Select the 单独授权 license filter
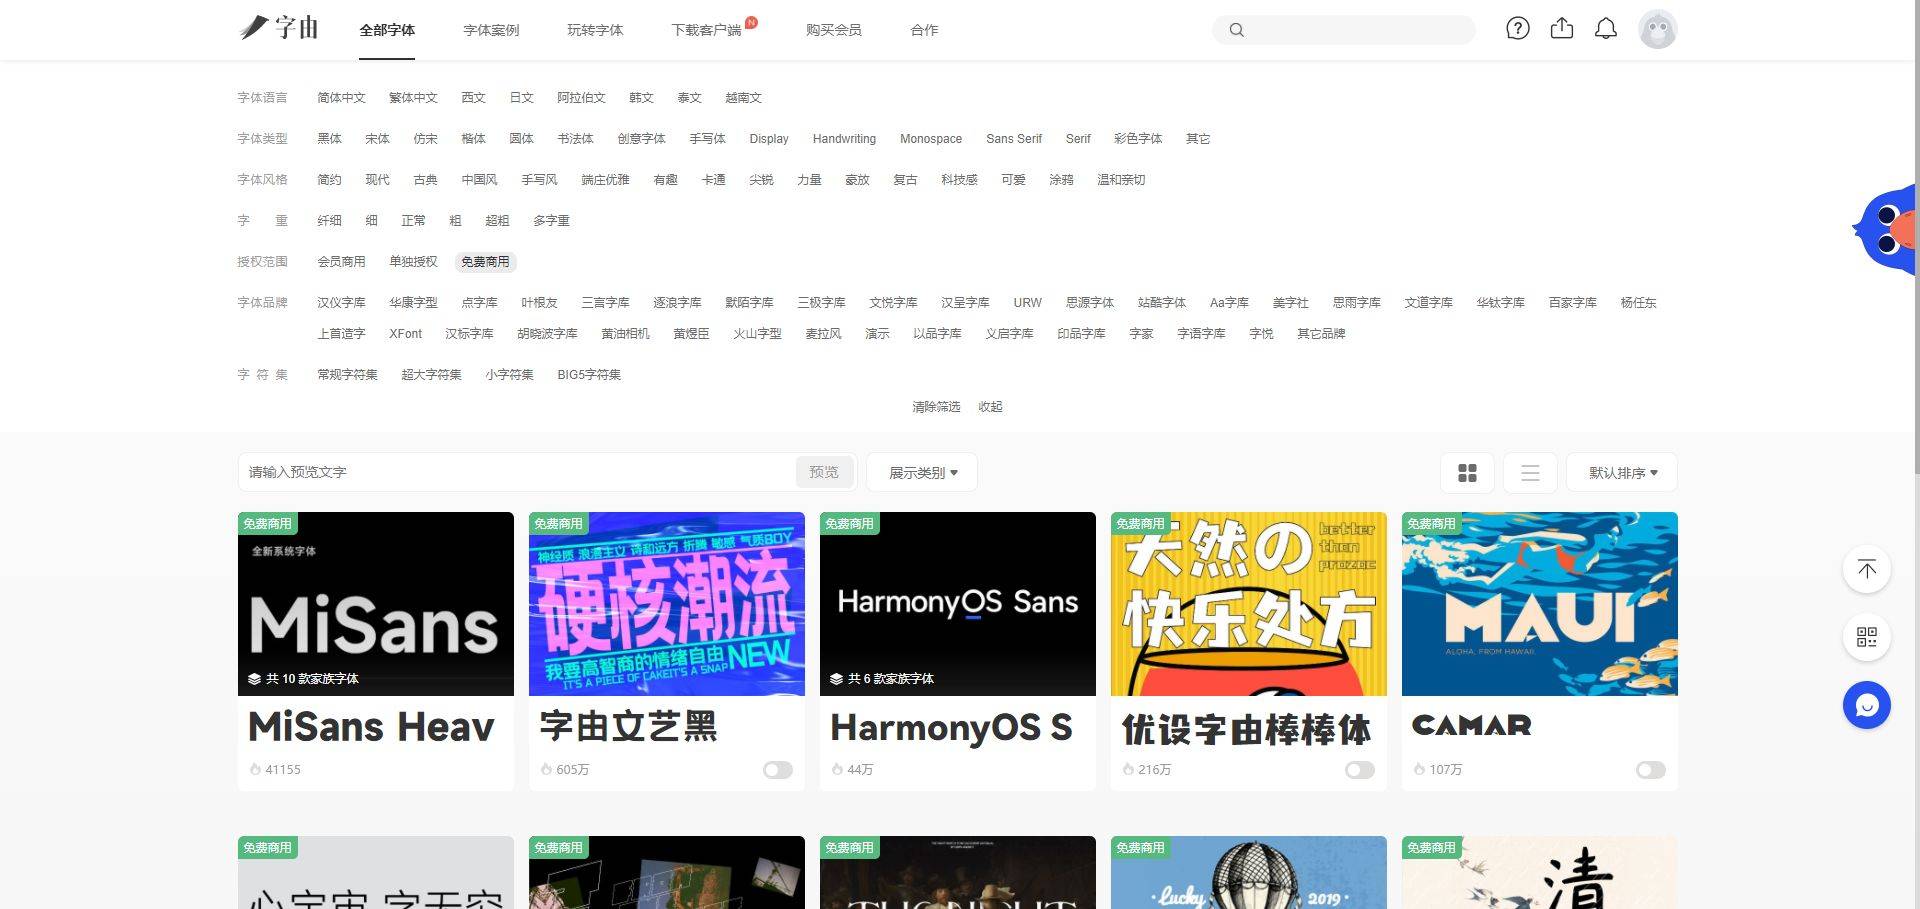Image resolution: width=1920 pixels, height=909 pixels. [413, 262]
